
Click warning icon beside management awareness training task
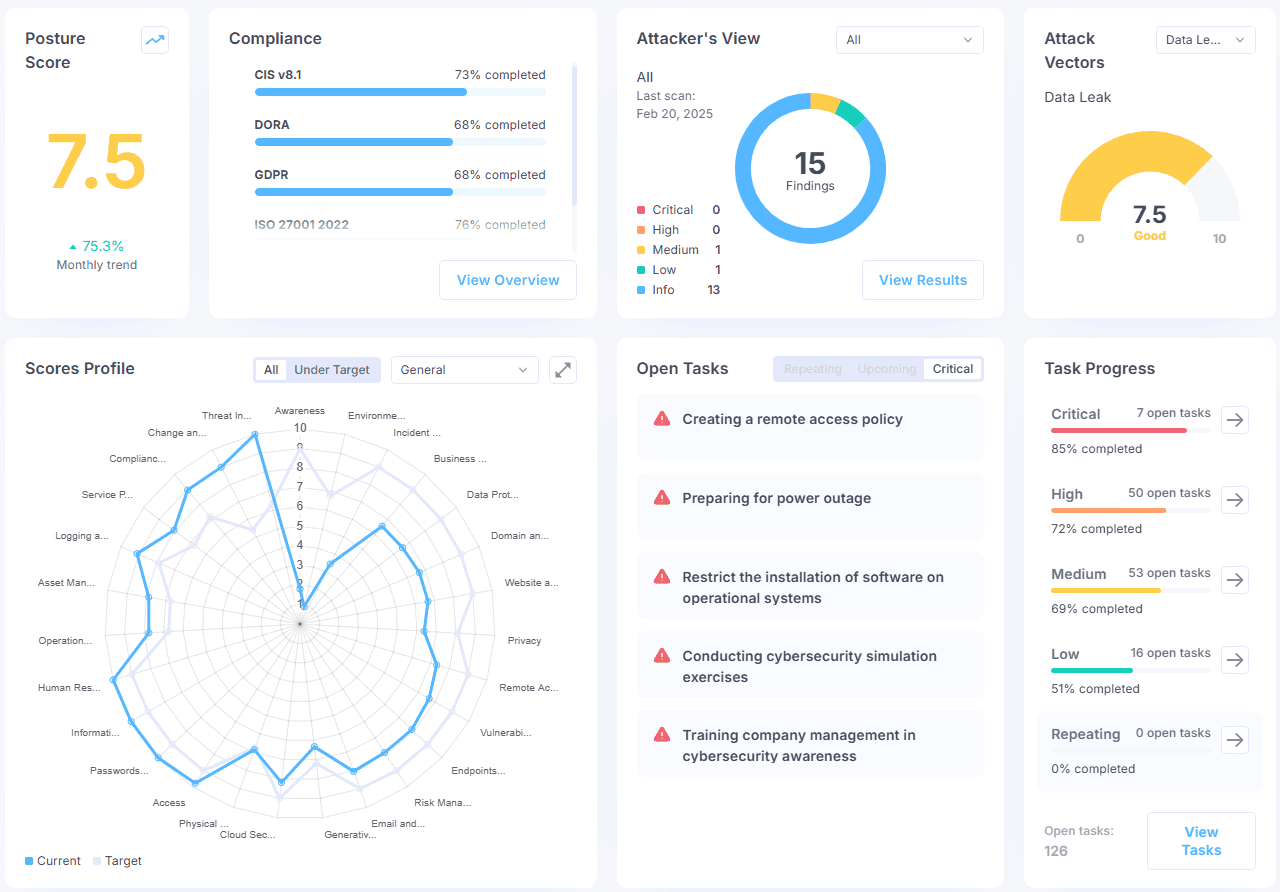click(661, 735)
